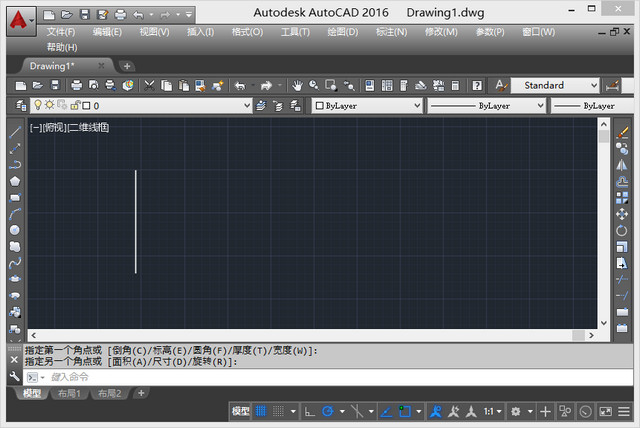Click the Help question mark icon
The width and height of the screenshot is (640, 428).
pyautogui.click(x=477, y=85)
